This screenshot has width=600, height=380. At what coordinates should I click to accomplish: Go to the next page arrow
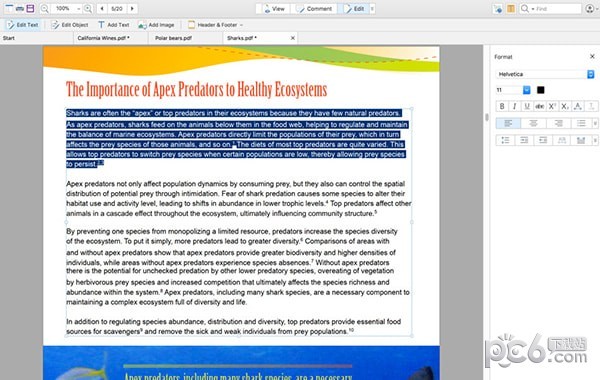(132, 8)
